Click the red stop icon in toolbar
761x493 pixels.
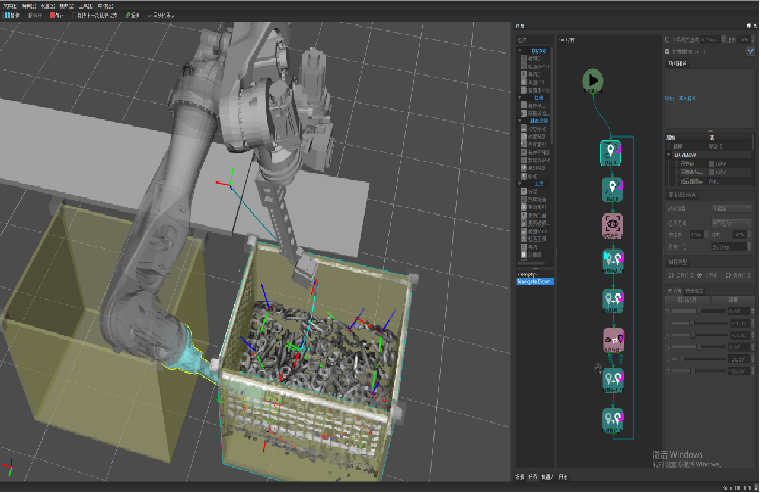[53, 16]
